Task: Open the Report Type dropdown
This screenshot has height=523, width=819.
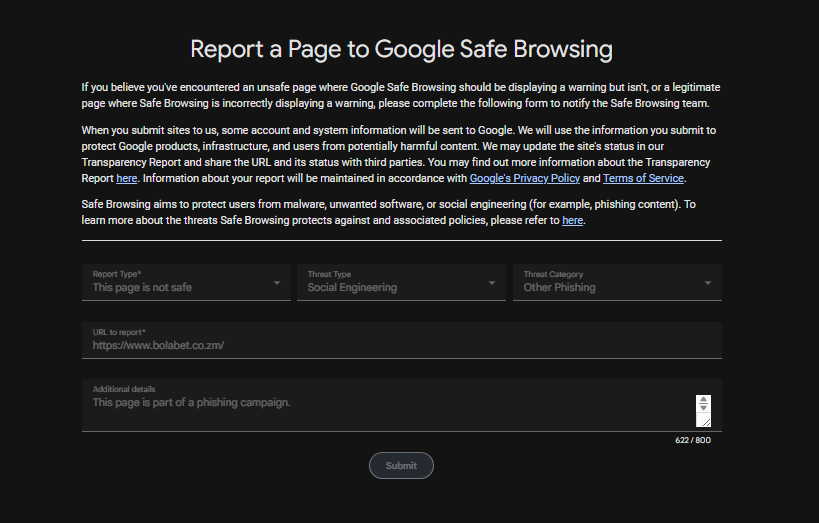Action: click(x=186, y=282)
